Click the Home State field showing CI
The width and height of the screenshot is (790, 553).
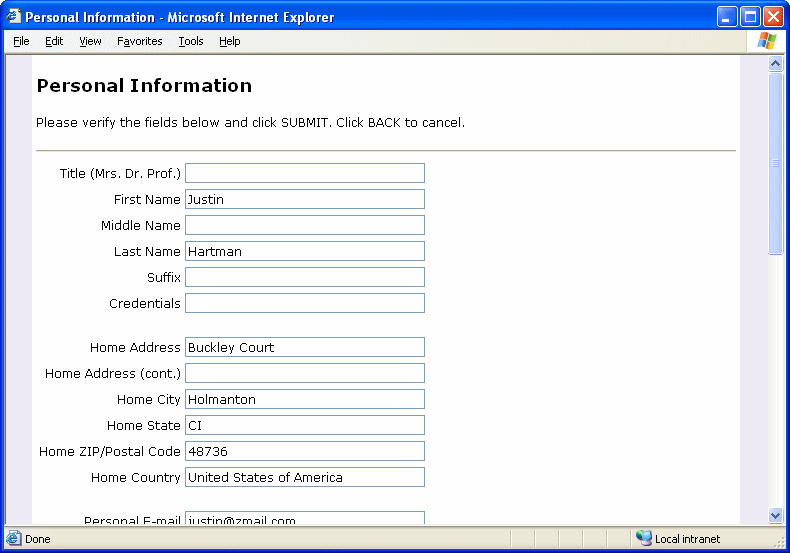tap(304, 425)
